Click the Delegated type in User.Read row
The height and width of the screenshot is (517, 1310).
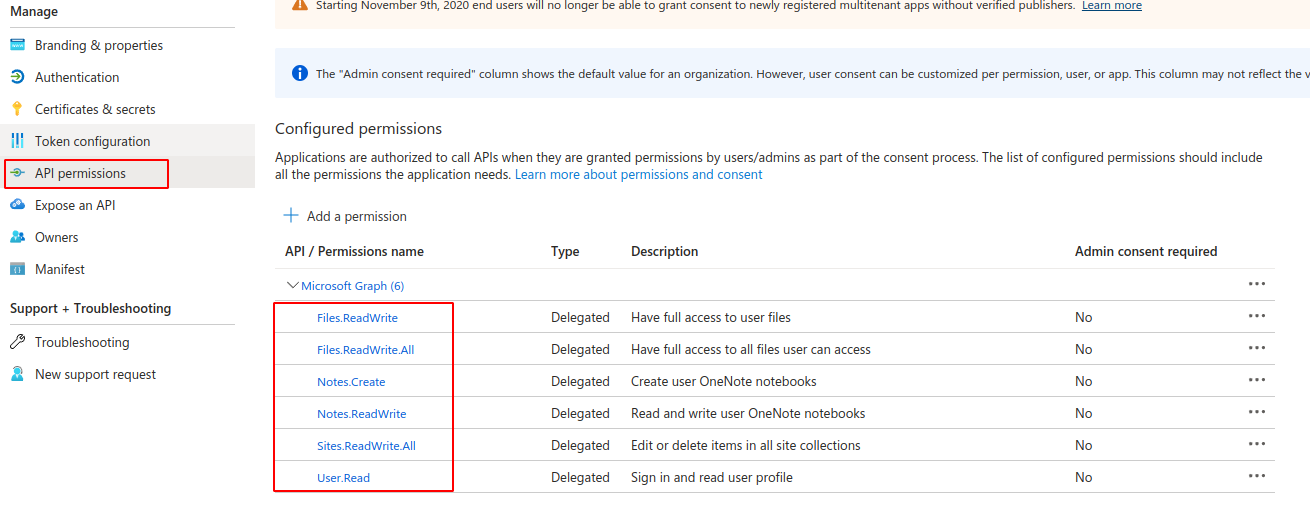[580, 477]
